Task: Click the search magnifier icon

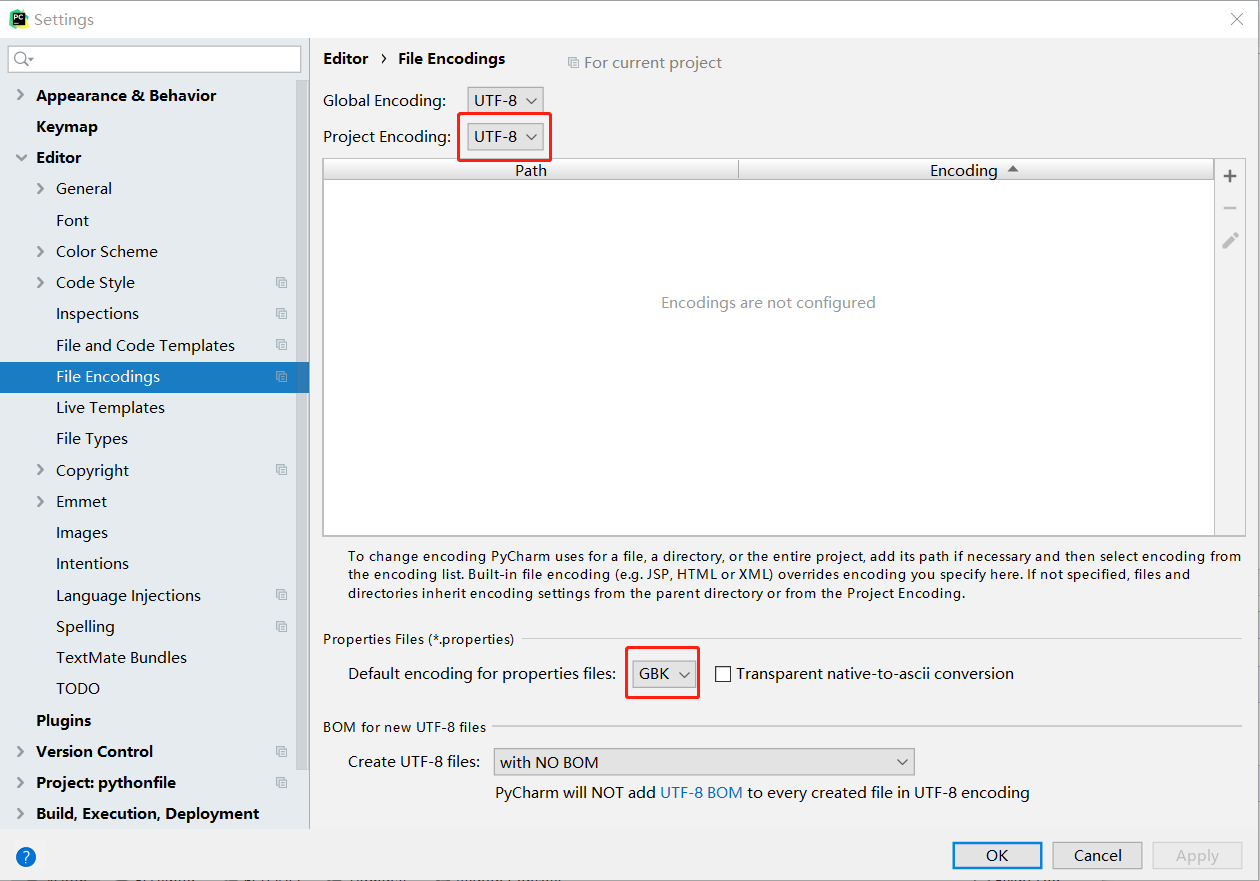Action: 22,59
